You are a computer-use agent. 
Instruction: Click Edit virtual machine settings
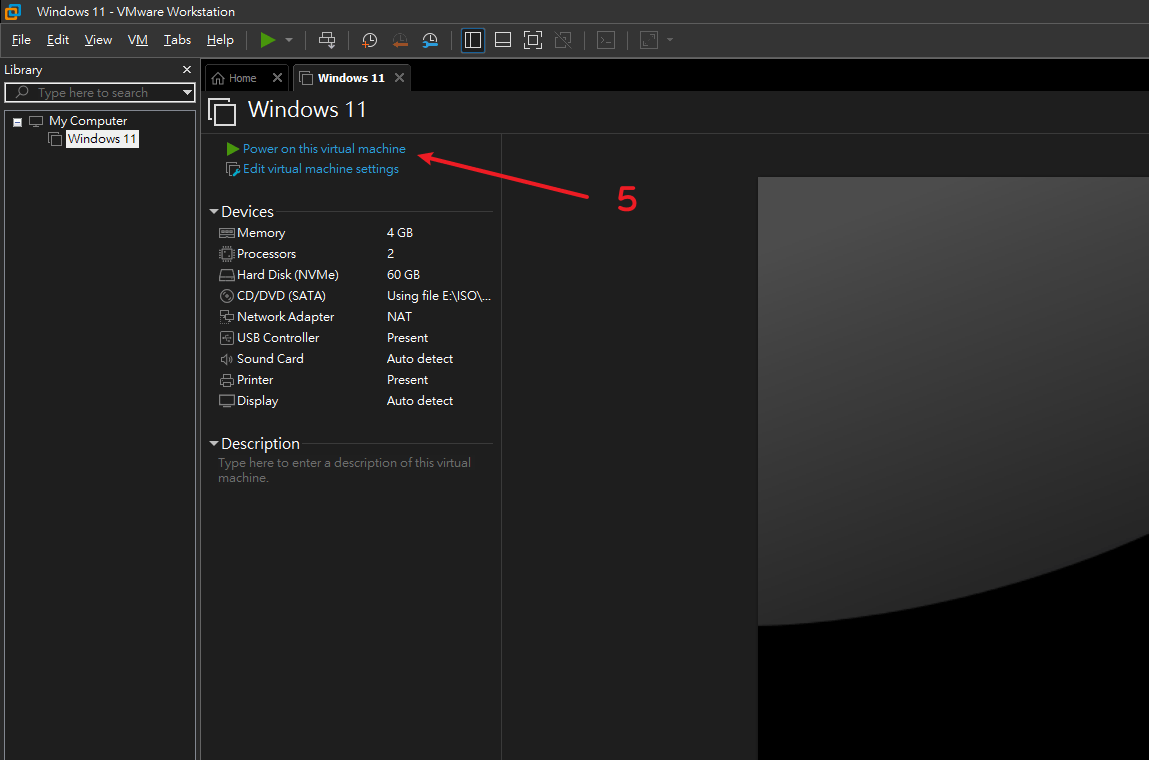click(x=320, y=169)
